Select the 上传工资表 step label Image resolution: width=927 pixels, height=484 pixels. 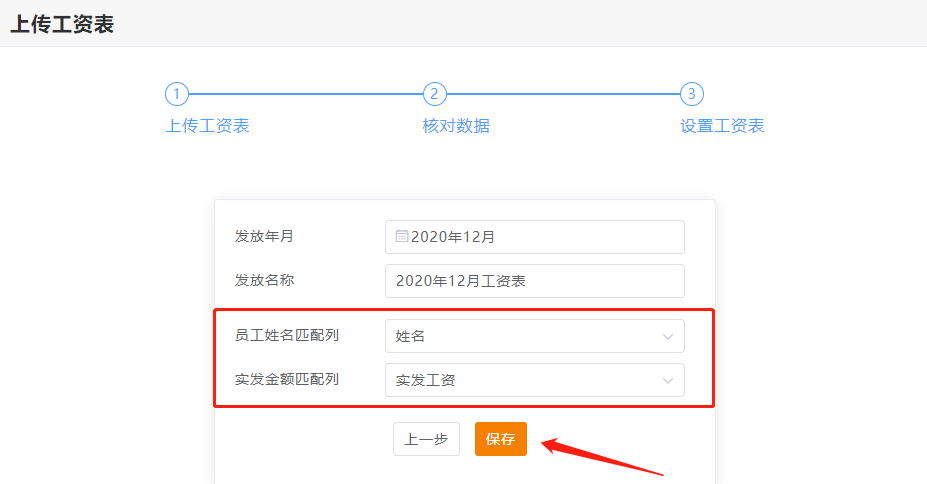[207, 126]
